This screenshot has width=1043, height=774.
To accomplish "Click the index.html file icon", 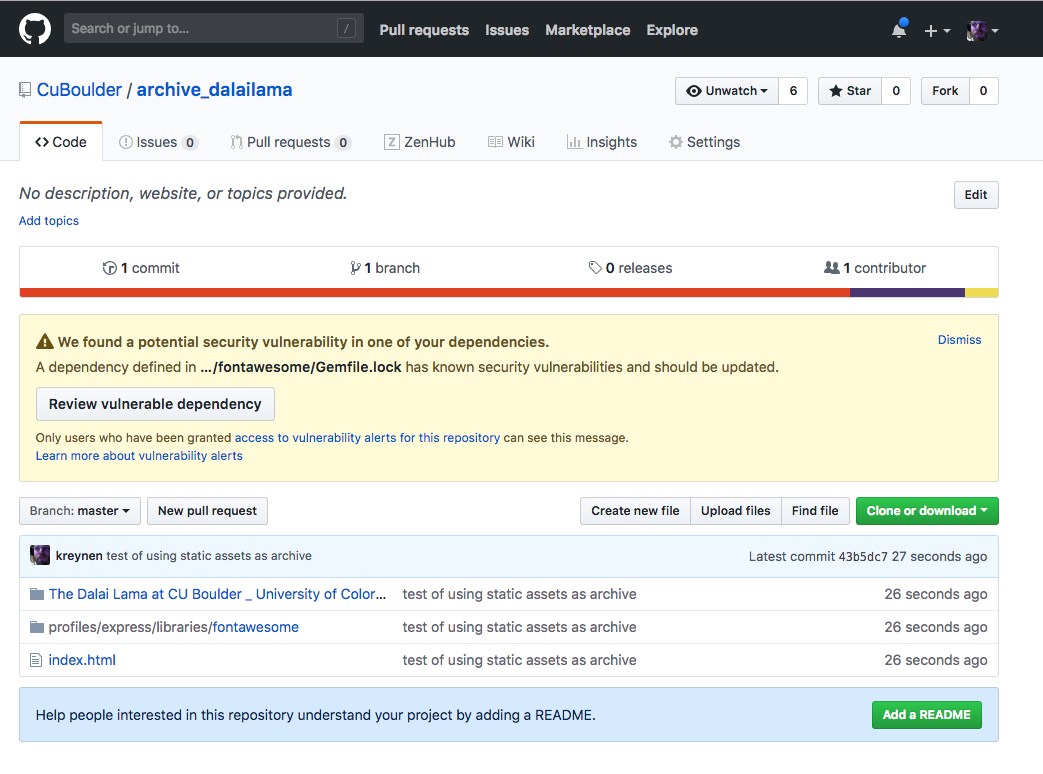I will point(36,660).
